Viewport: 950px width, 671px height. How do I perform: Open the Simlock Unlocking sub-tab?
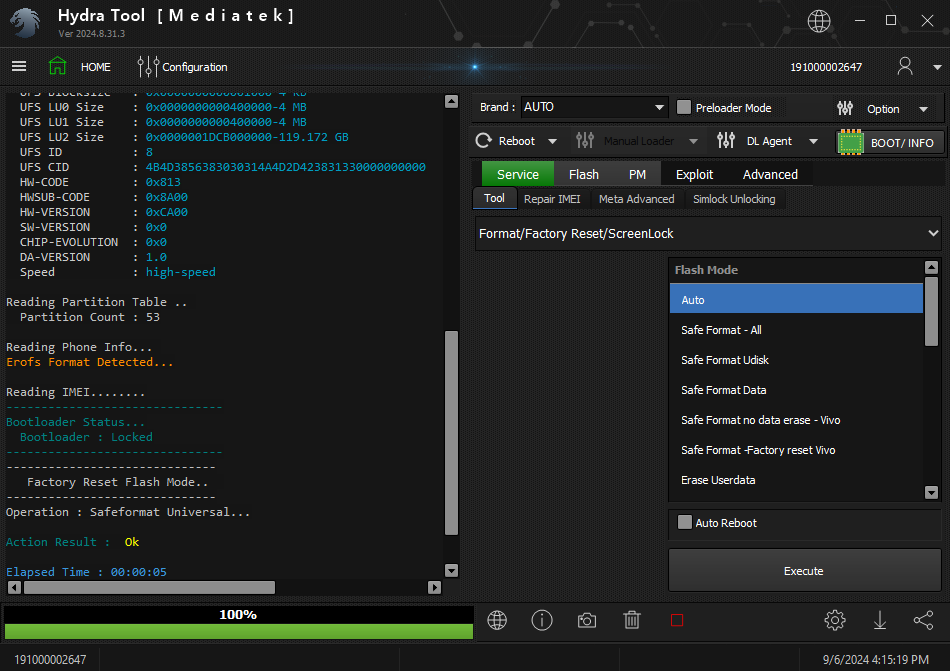(x=734, y=199)
